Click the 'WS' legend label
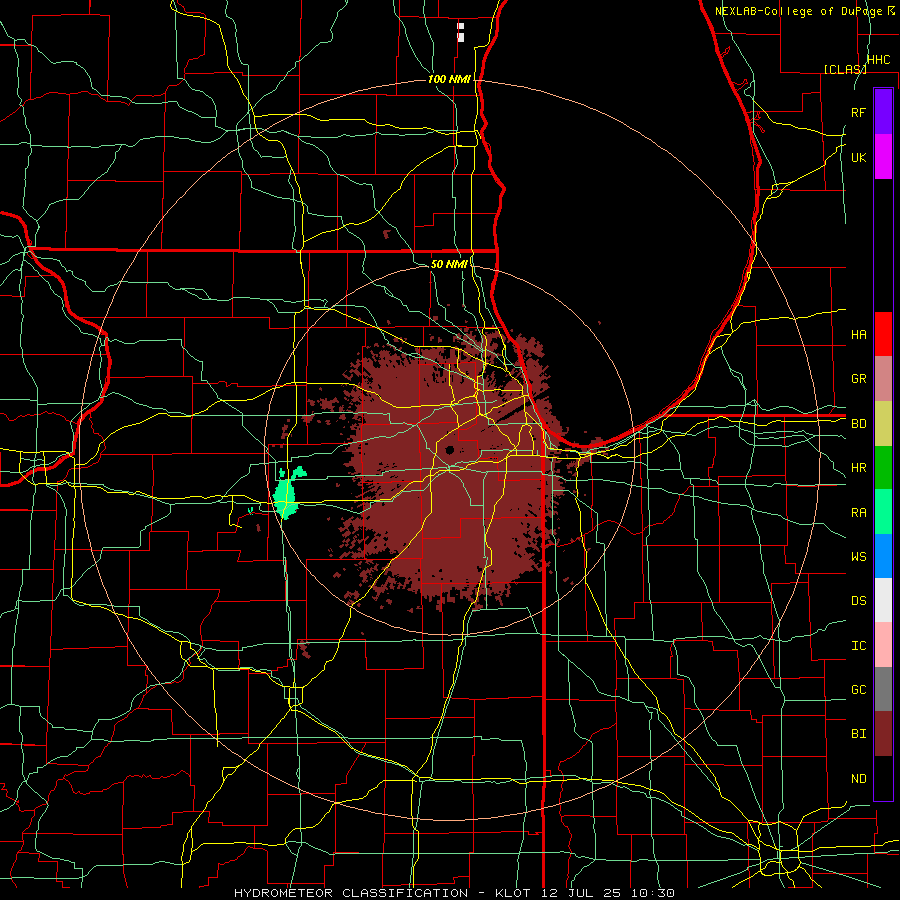 pyautogui.click(x=858, y=556)
